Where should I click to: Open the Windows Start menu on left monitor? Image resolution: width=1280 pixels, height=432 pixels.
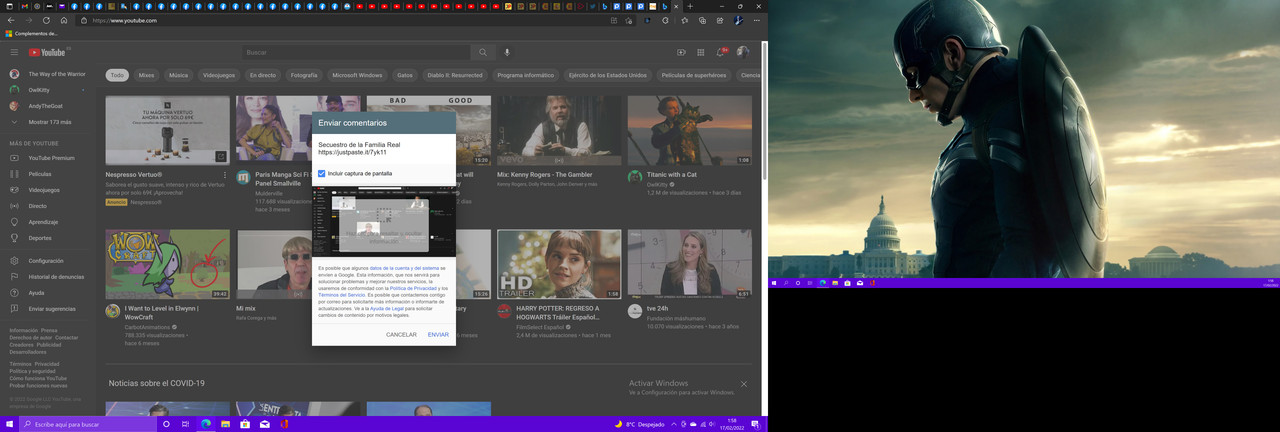click(10, 424)
